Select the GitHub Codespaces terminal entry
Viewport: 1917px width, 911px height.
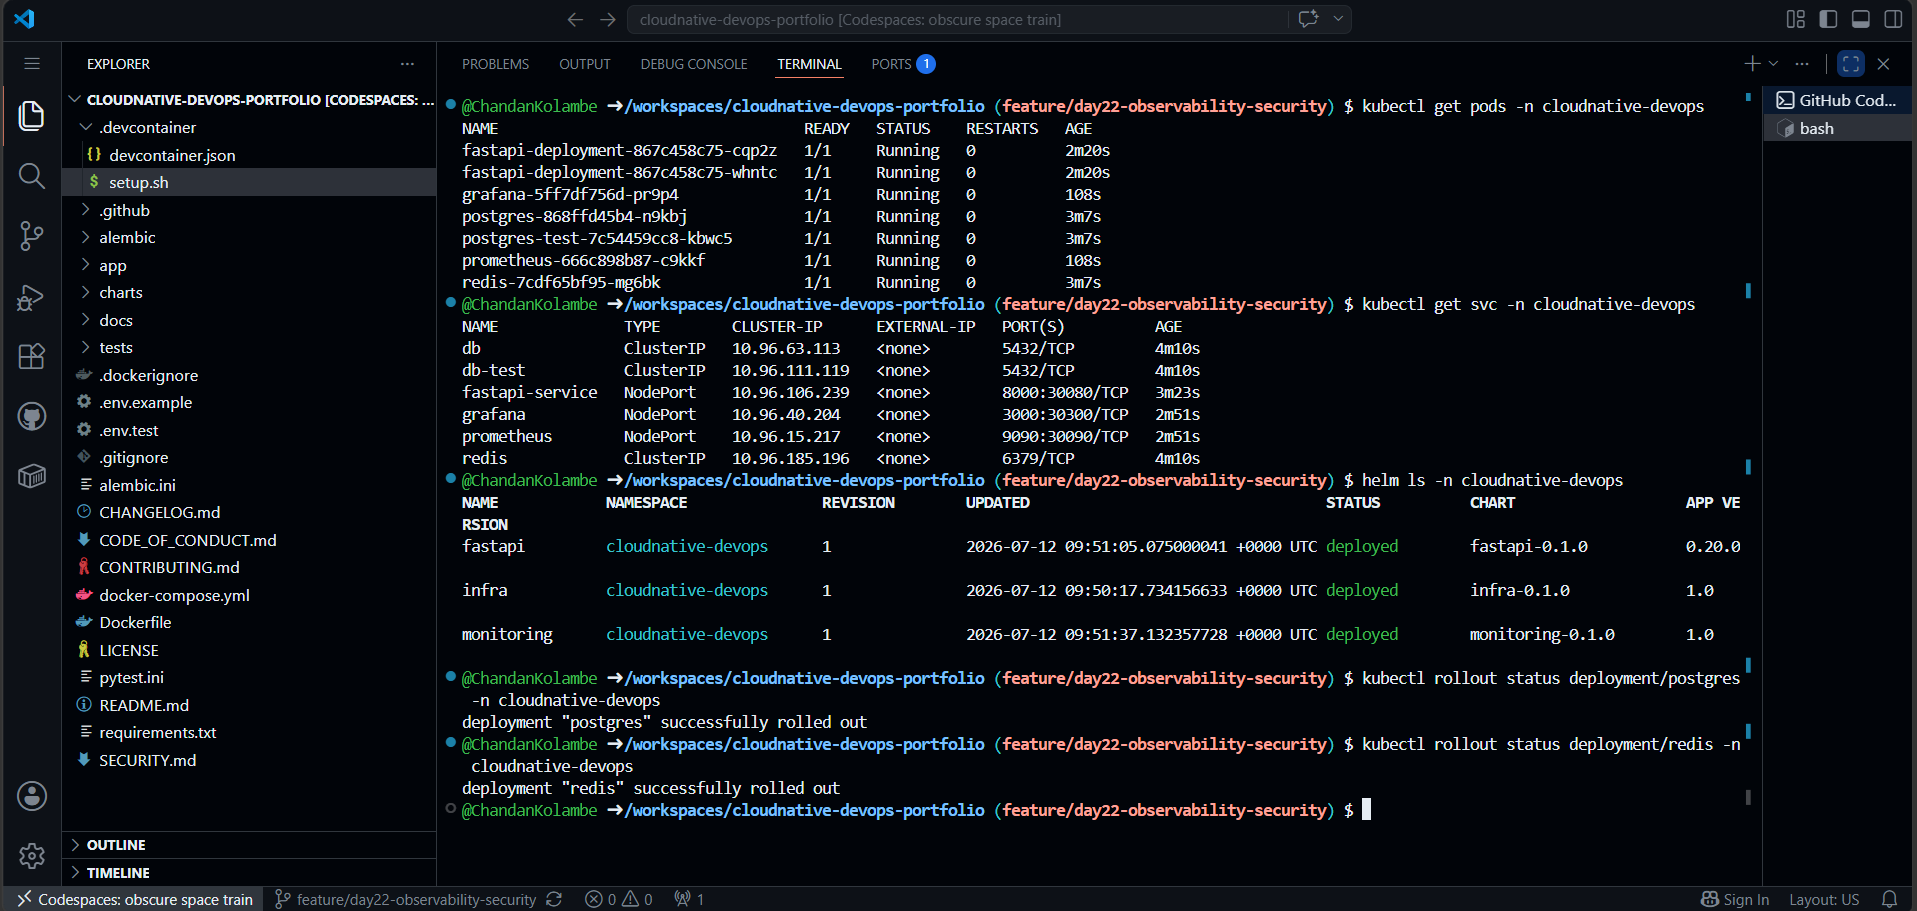click(1838, 100)
